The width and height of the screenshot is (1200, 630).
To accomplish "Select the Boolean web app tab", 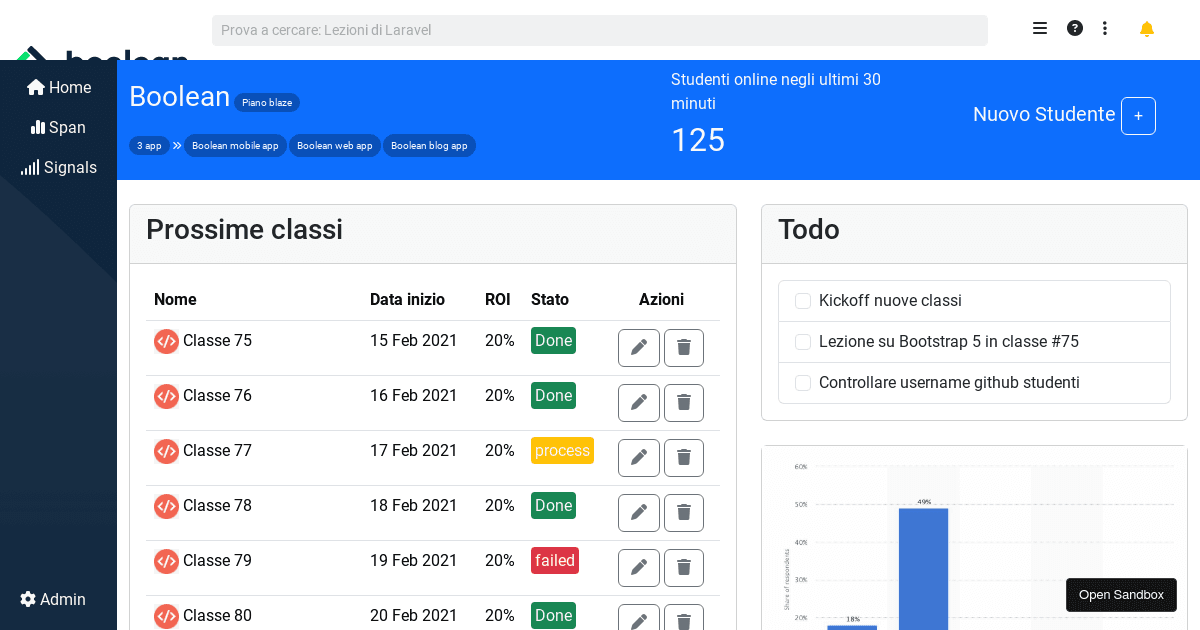I will pos(334,145).
